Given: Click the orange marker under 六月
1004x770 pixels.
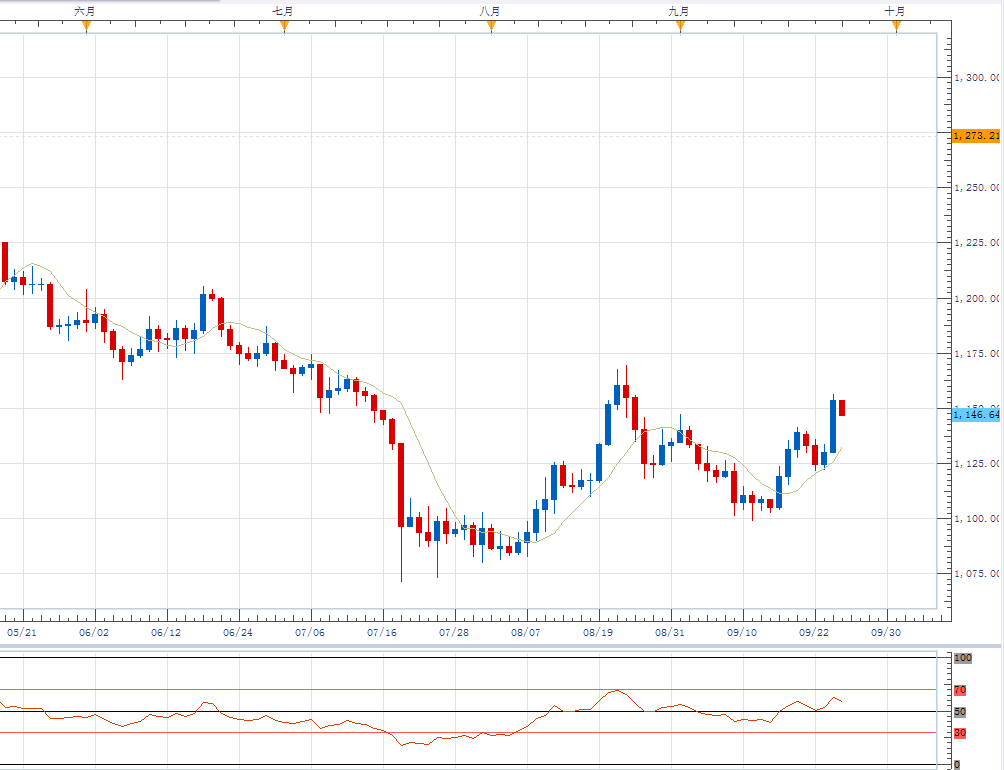Looking at the screenshot, I should click(x=86, y=26).
